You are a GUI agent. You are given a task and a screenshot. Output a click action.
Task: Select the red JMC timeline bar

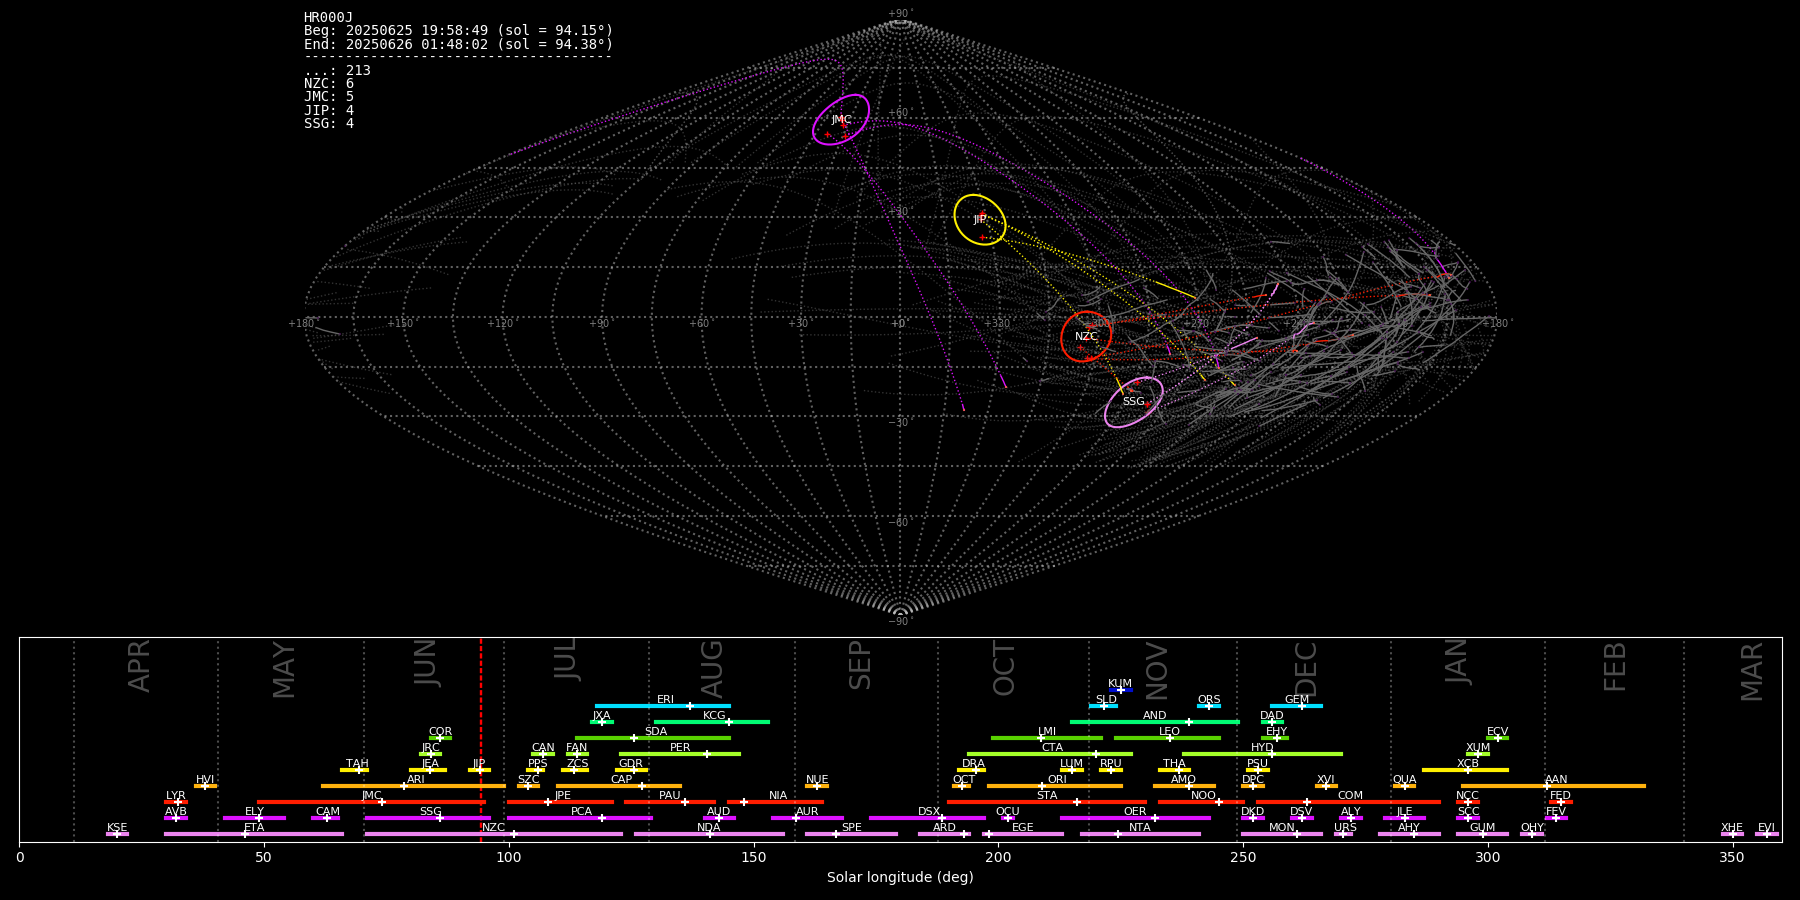pos(372,802)
